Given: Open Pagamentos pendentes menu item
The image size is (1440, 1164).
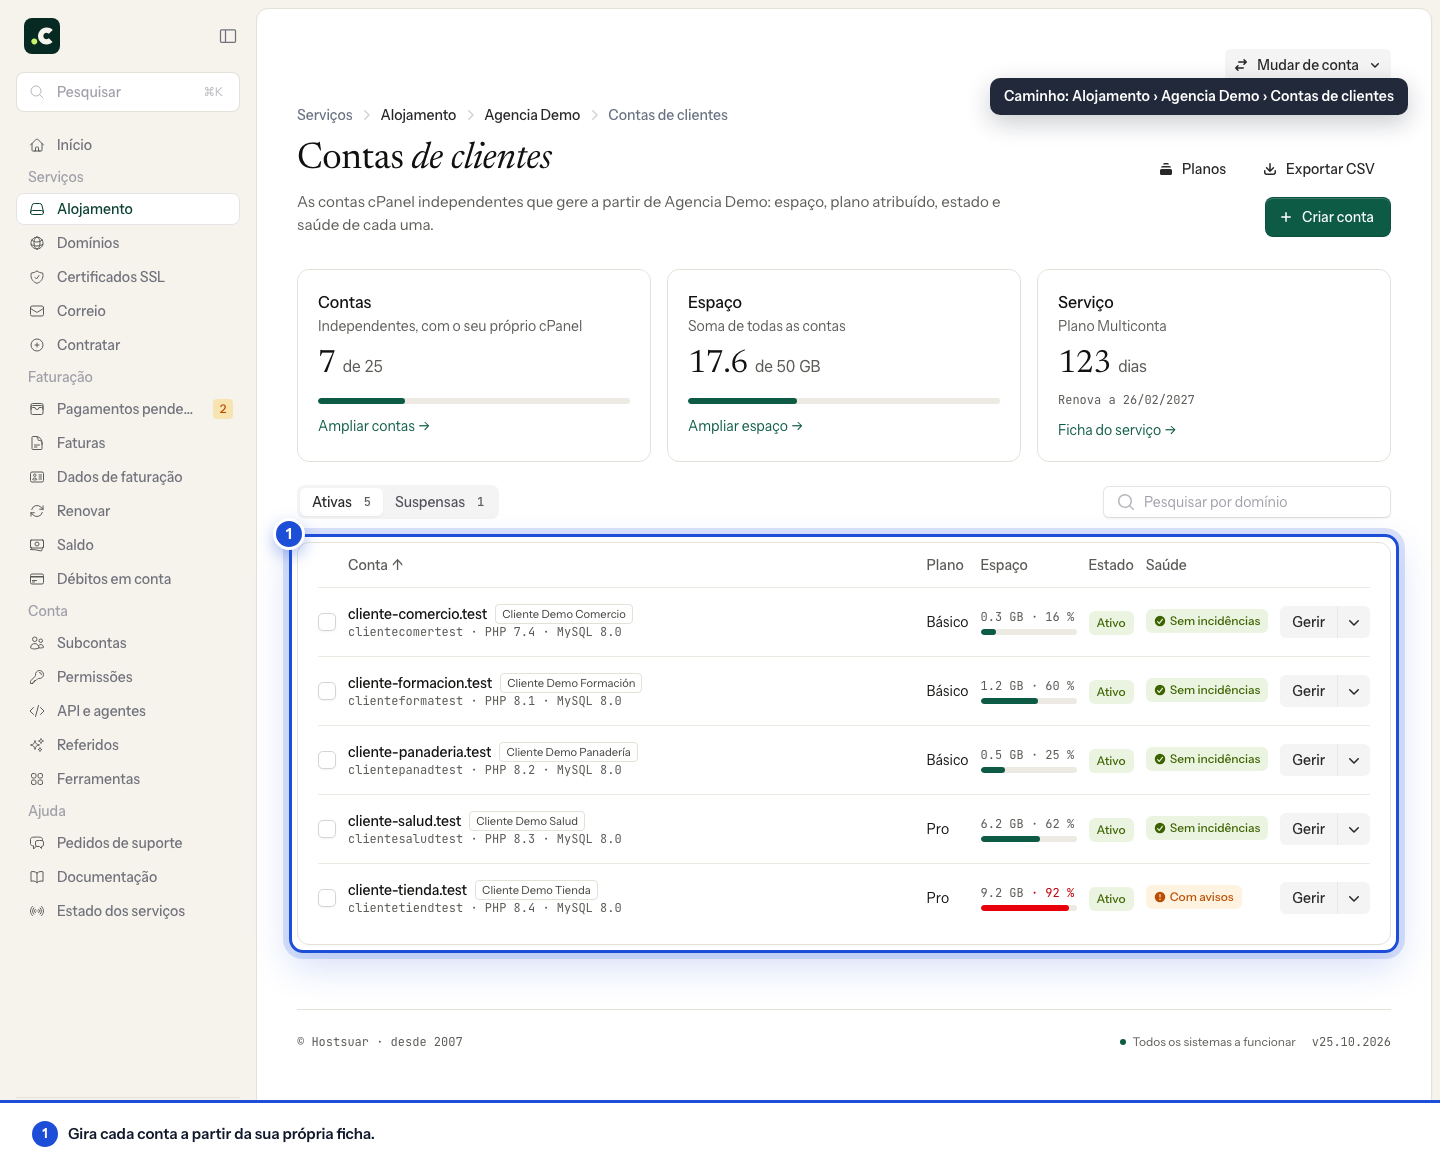Looking at the screenshot, I should click(x=128, y=409).
